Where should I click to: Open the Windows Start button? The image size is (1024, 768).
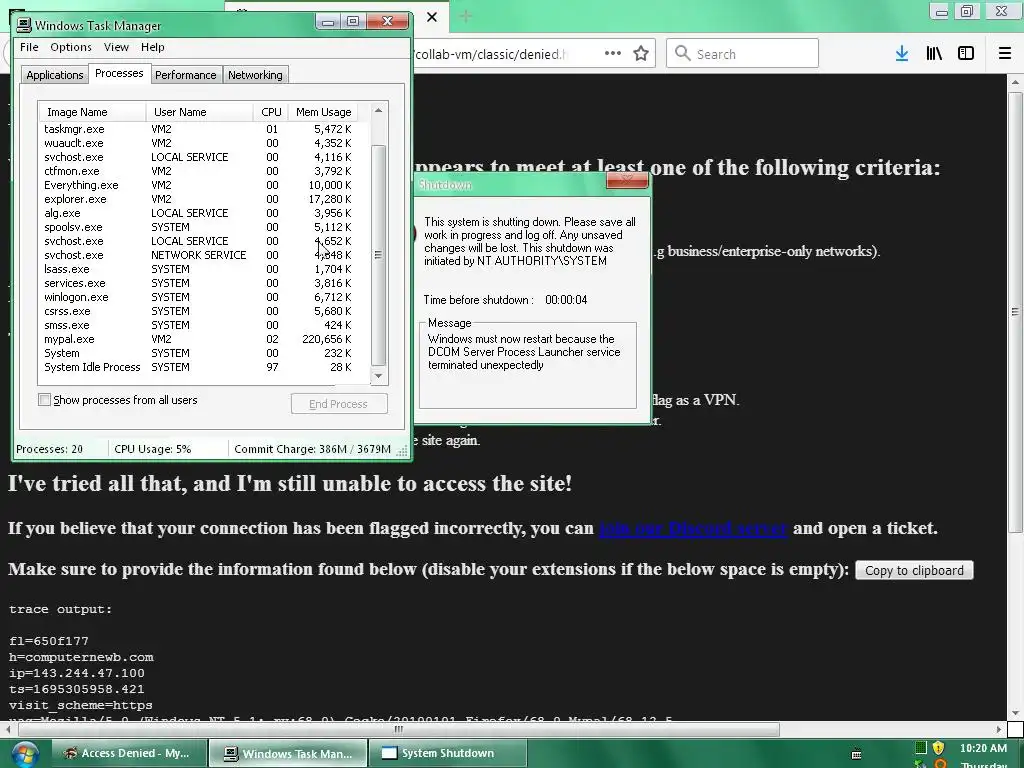pyautogui.click(x=24, y=755)
